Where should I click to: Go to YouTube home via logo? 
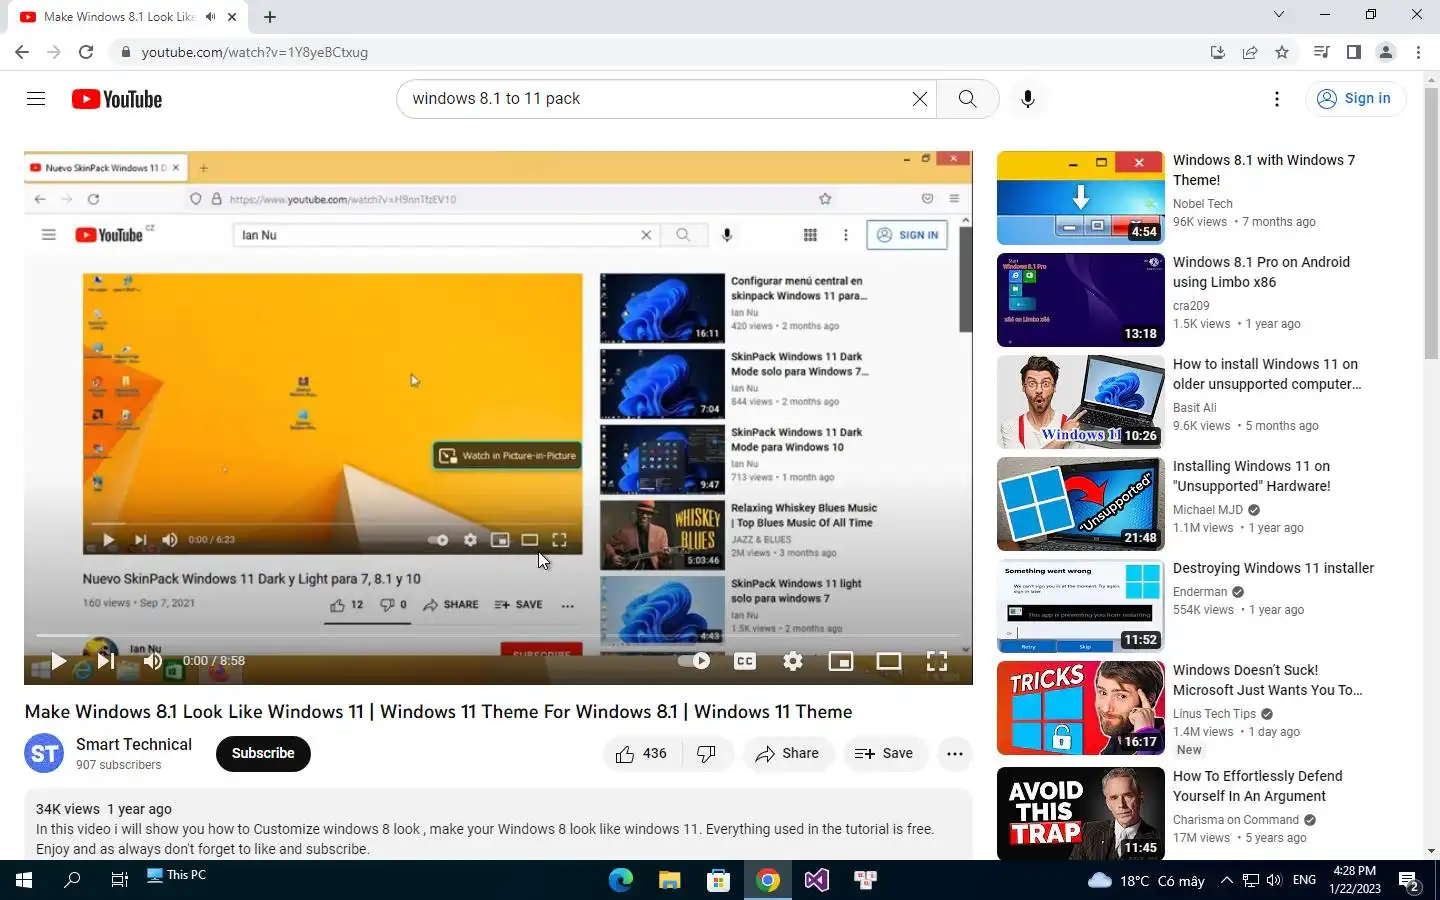coord(117,99)
